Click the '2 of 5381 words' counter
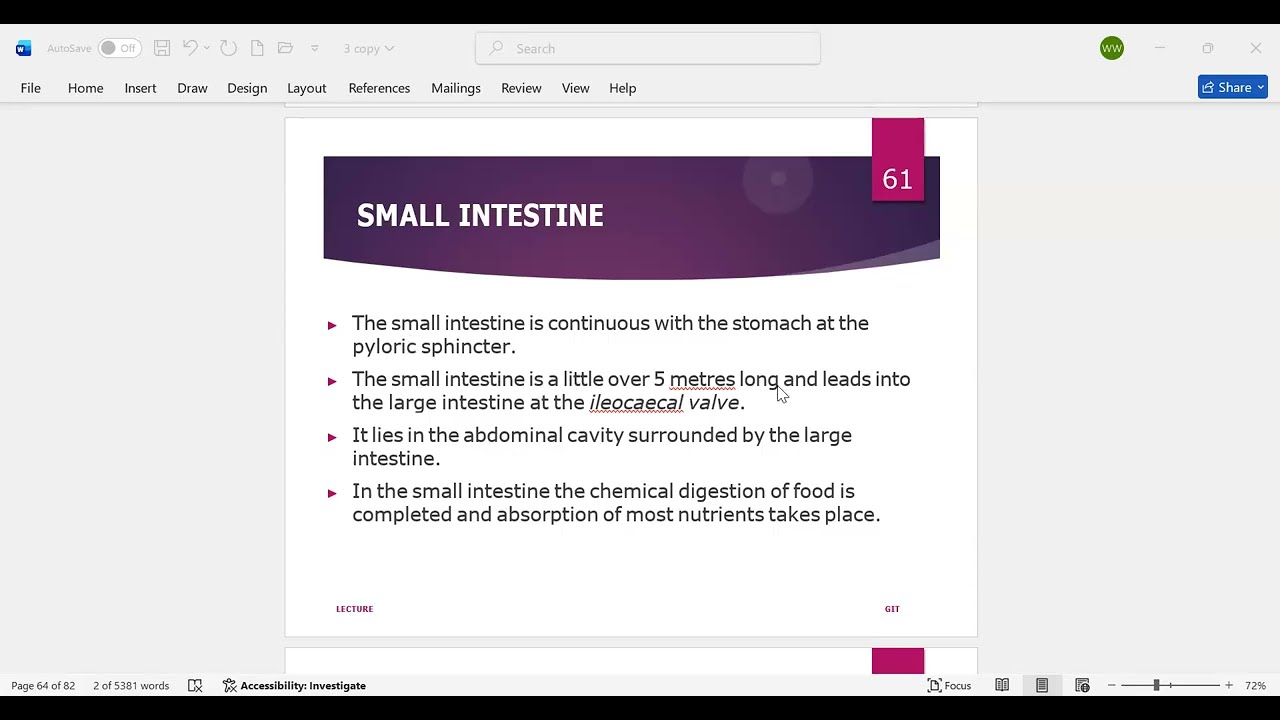The image size is (1280, 720). coord(131,686)
